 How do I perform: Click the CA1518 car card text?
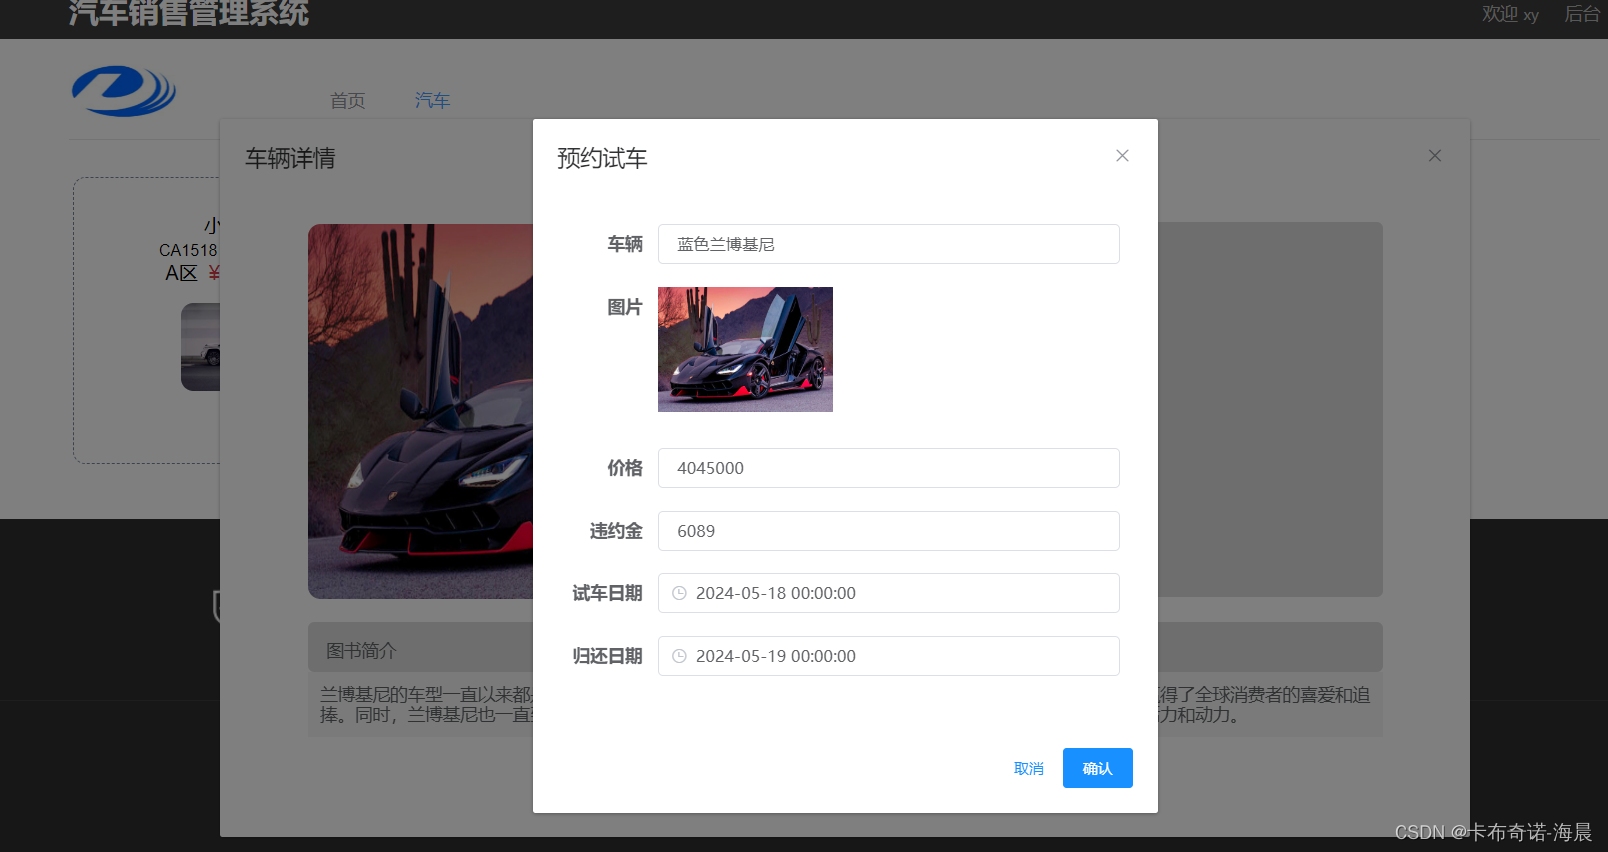(x=188, y=250)
